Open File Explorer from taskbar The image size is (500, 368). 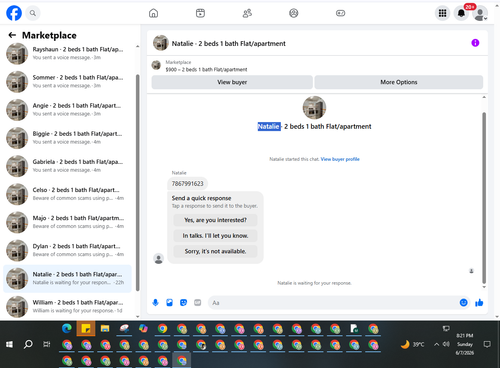pyautogui.click(x=105, y=329)
